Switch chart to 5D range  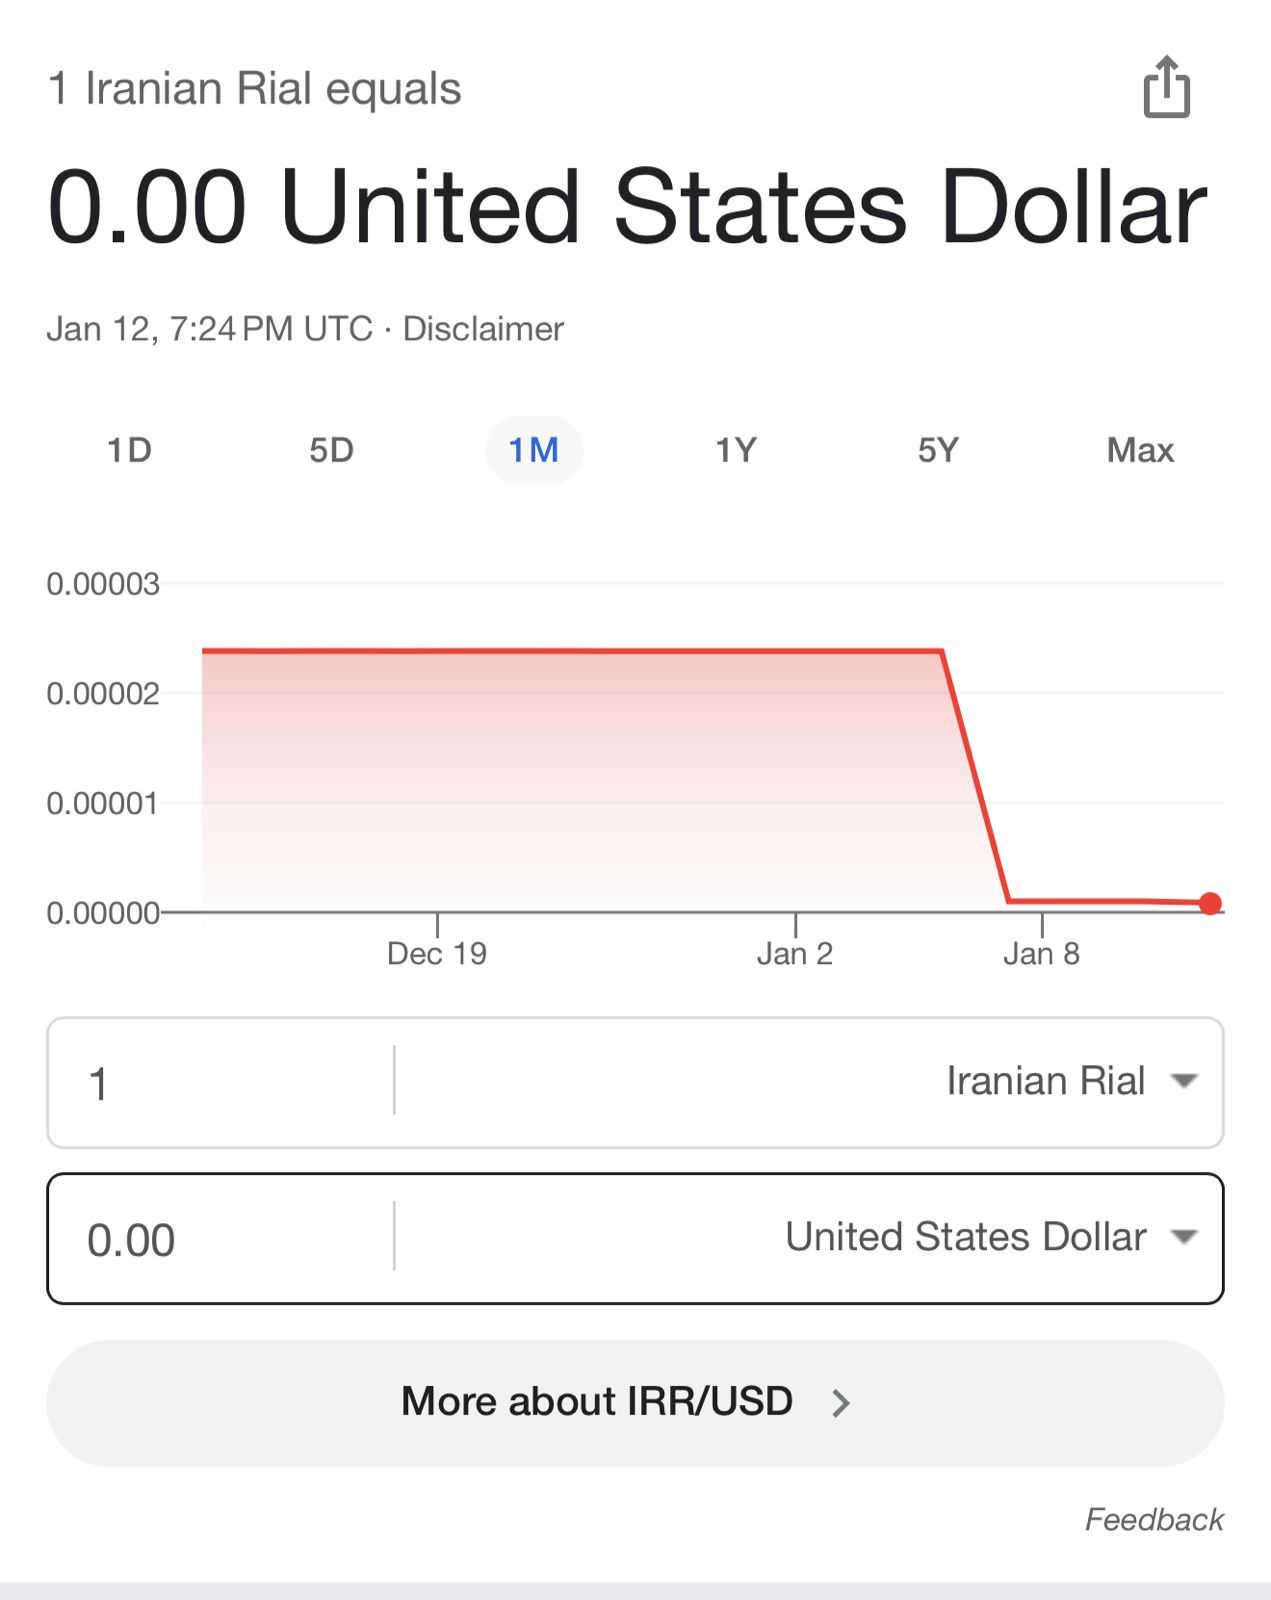click(331, 450)
